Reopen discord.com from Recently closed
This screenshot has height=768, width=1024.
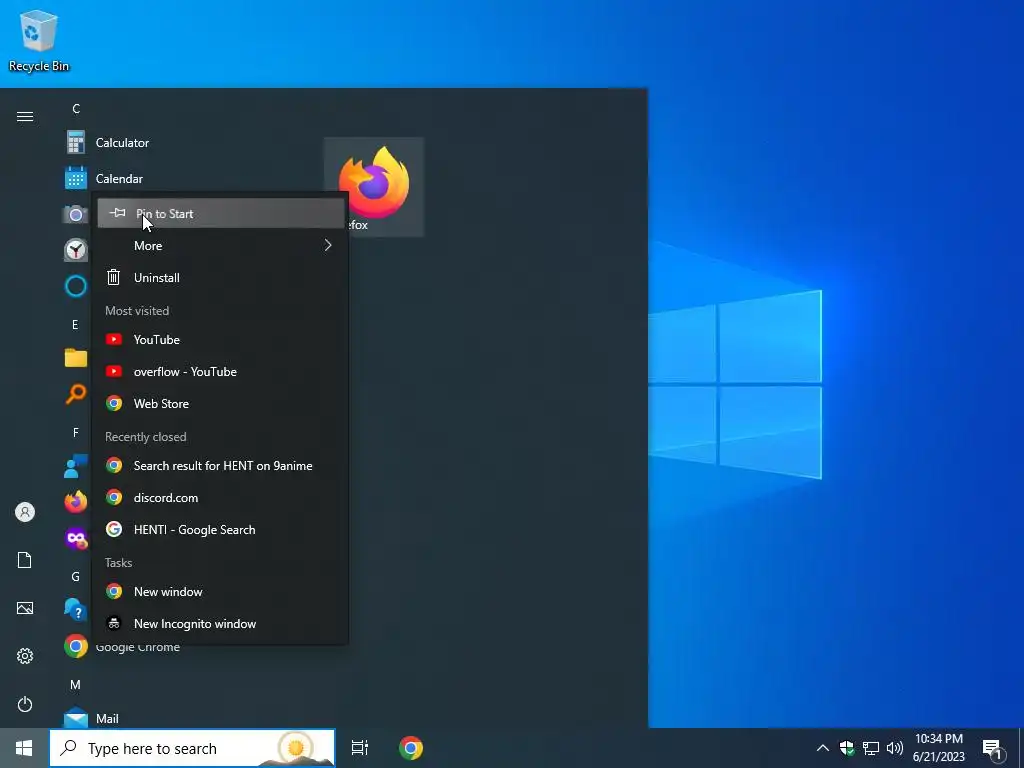point(221,498)
